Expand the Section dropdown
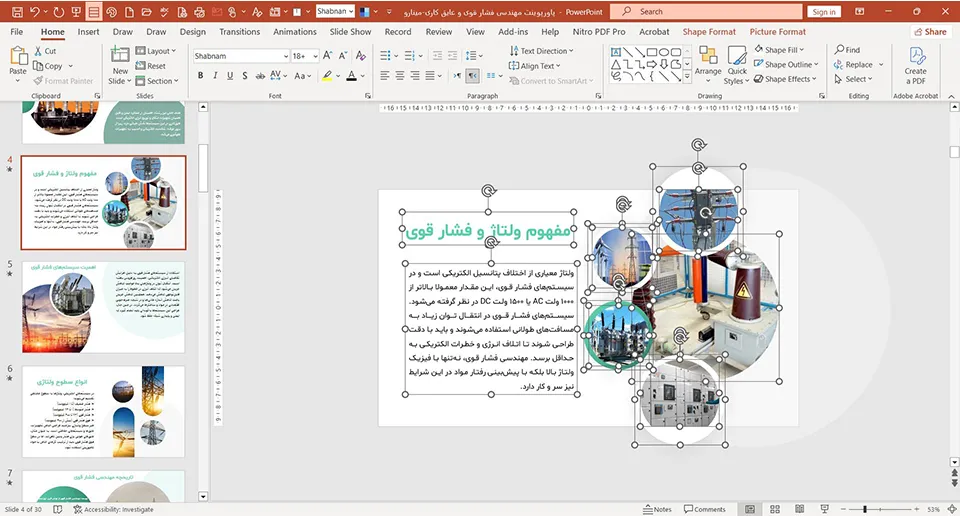Screen dimensions: 960x516 157,81
